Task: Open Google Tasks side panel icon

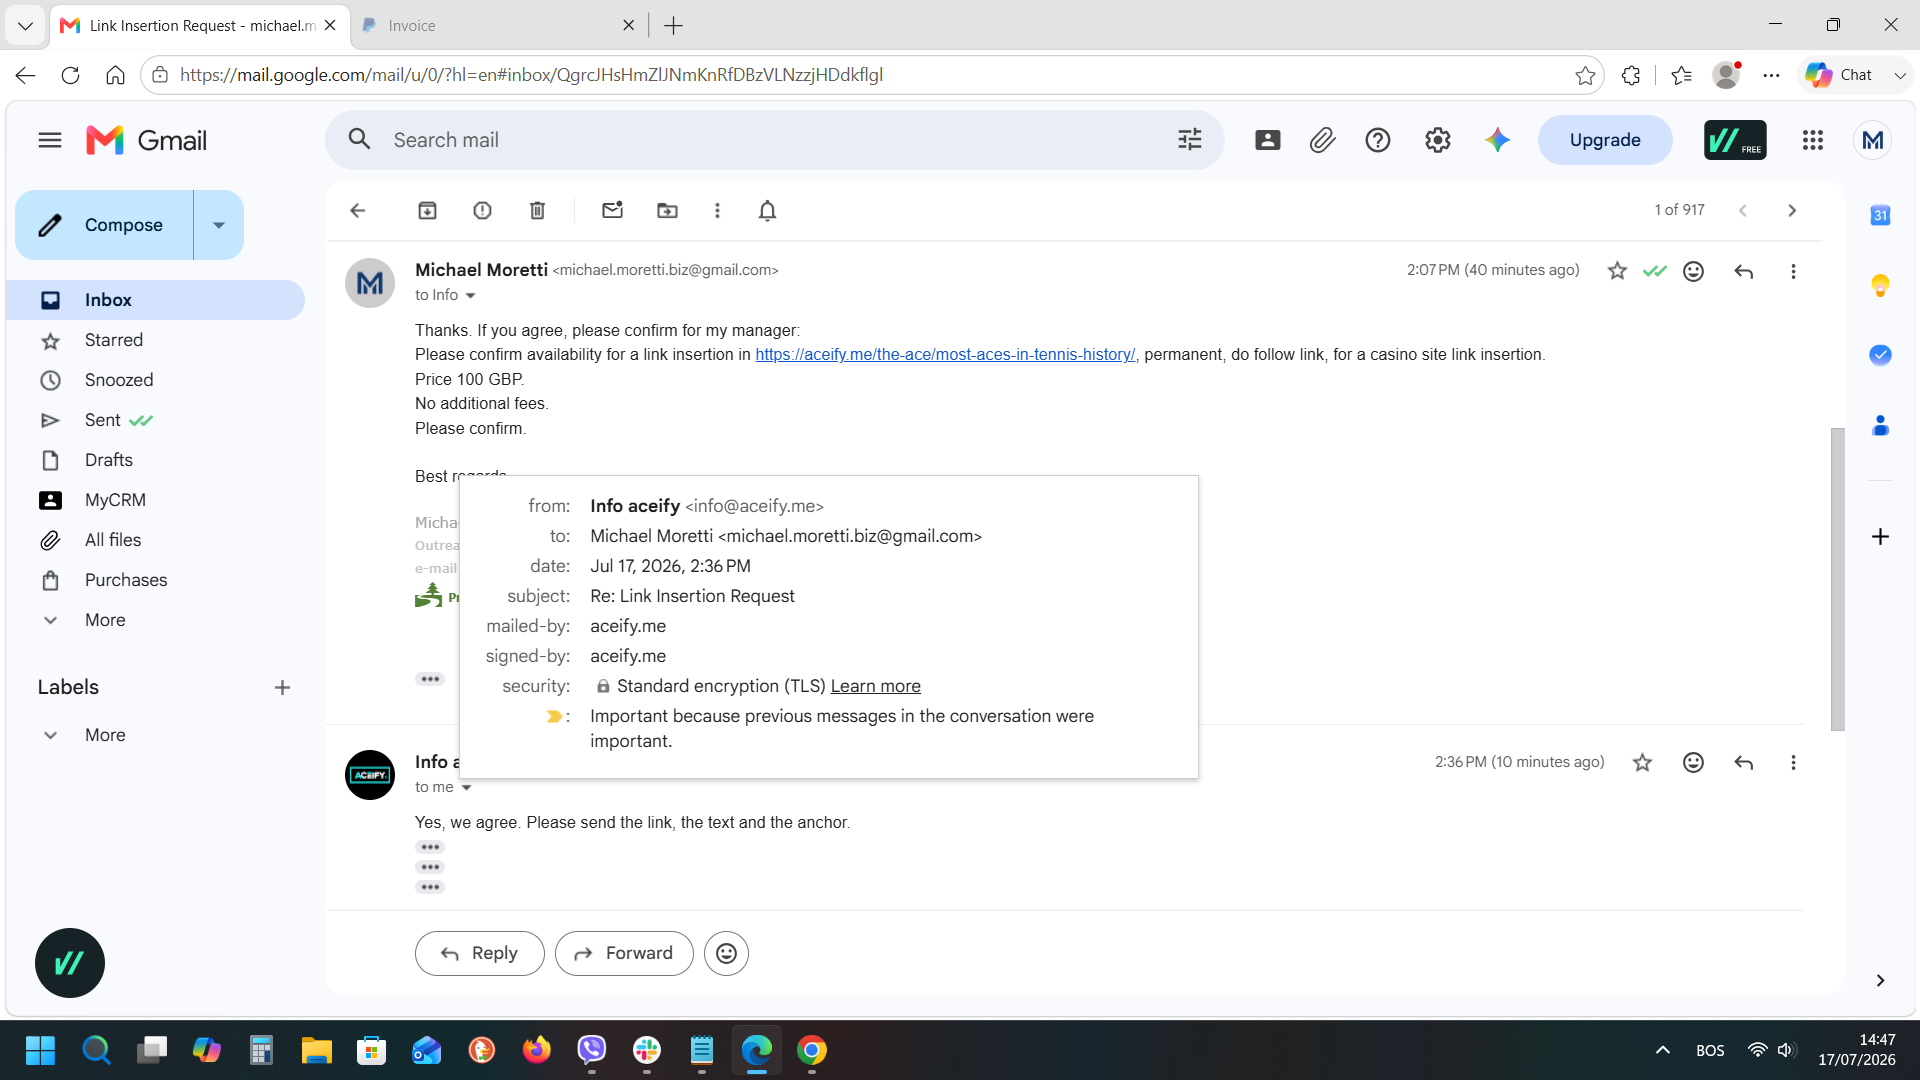Action: pos(1880,355)
